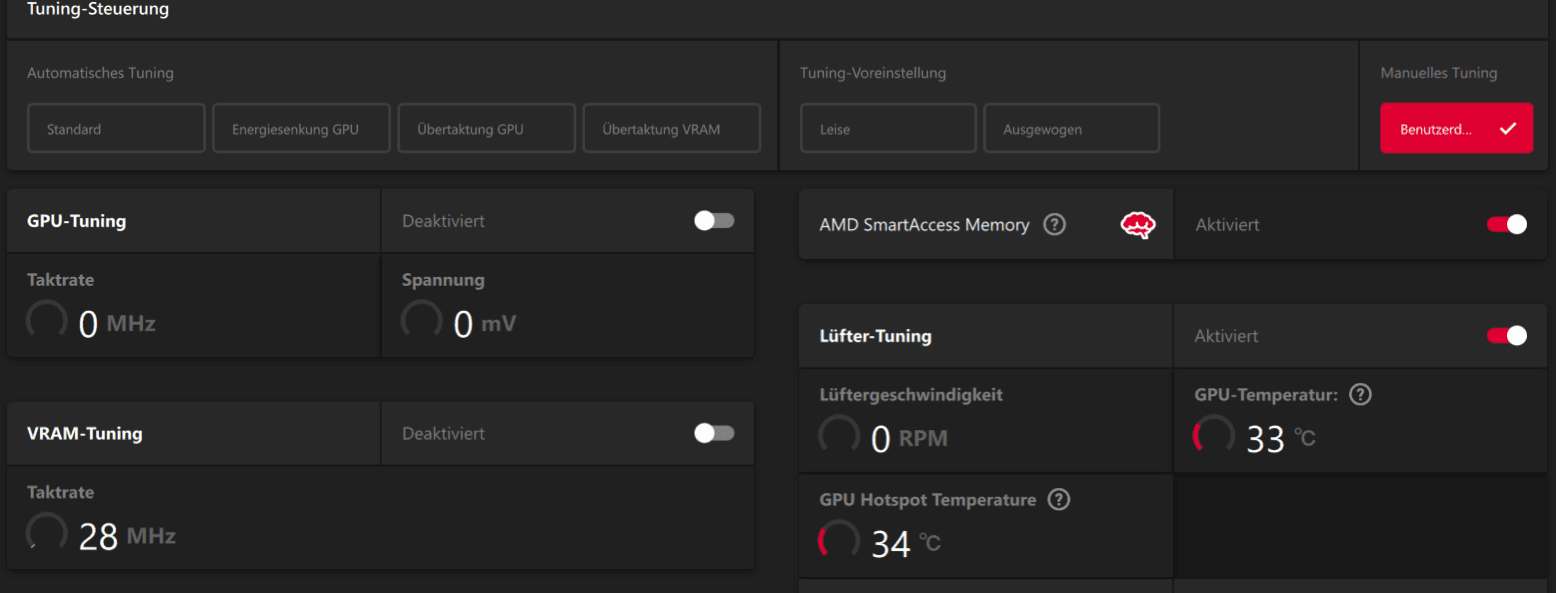Click the Spannung voltage gauge dial

422,321
